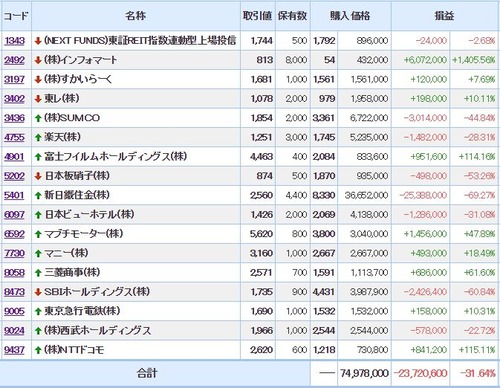Select the 8,000 holdings cell

(293, 60)
